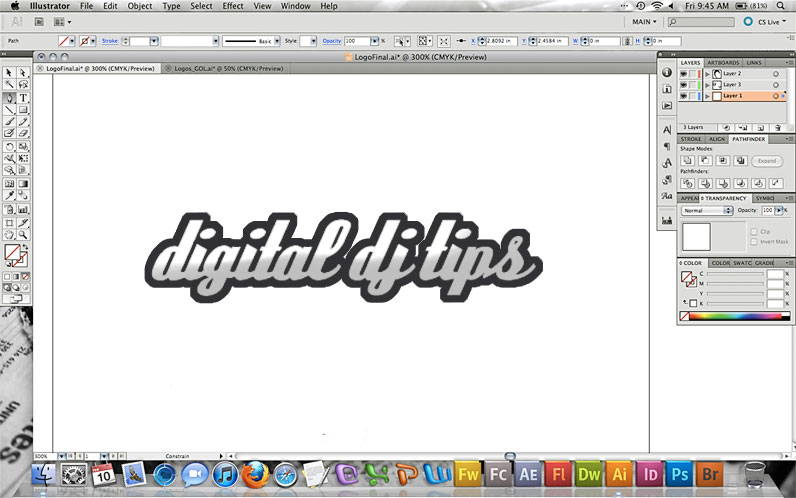Hide Layer 2 with eye icon

tap(684, 74)
